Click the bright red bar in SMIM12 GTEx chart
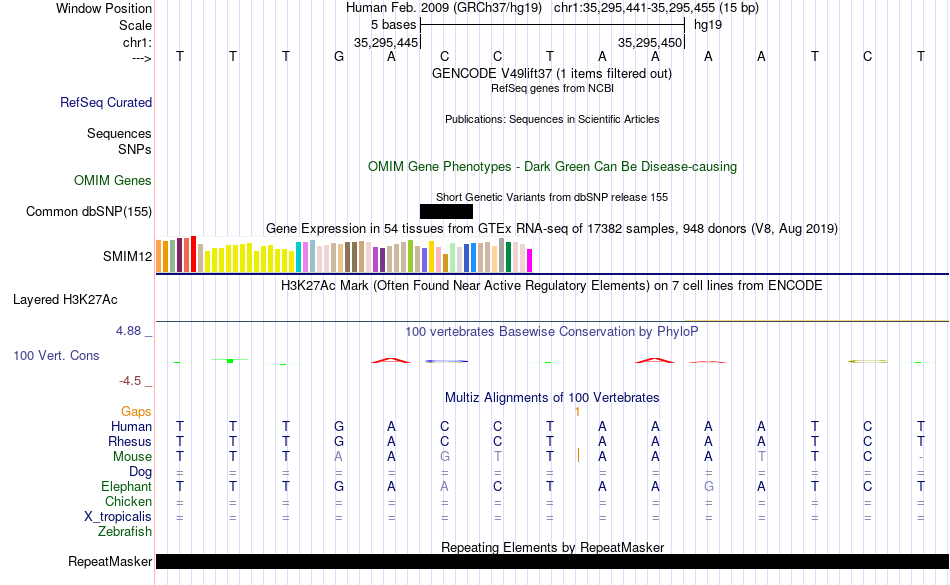 (x=193, y=254)
